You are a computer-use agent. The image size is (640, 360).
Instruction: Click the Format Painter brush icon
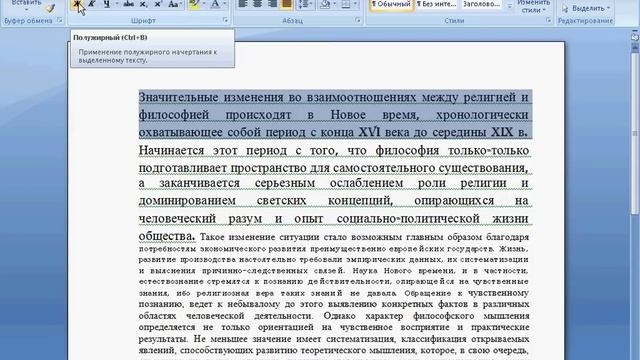(51, 8)
